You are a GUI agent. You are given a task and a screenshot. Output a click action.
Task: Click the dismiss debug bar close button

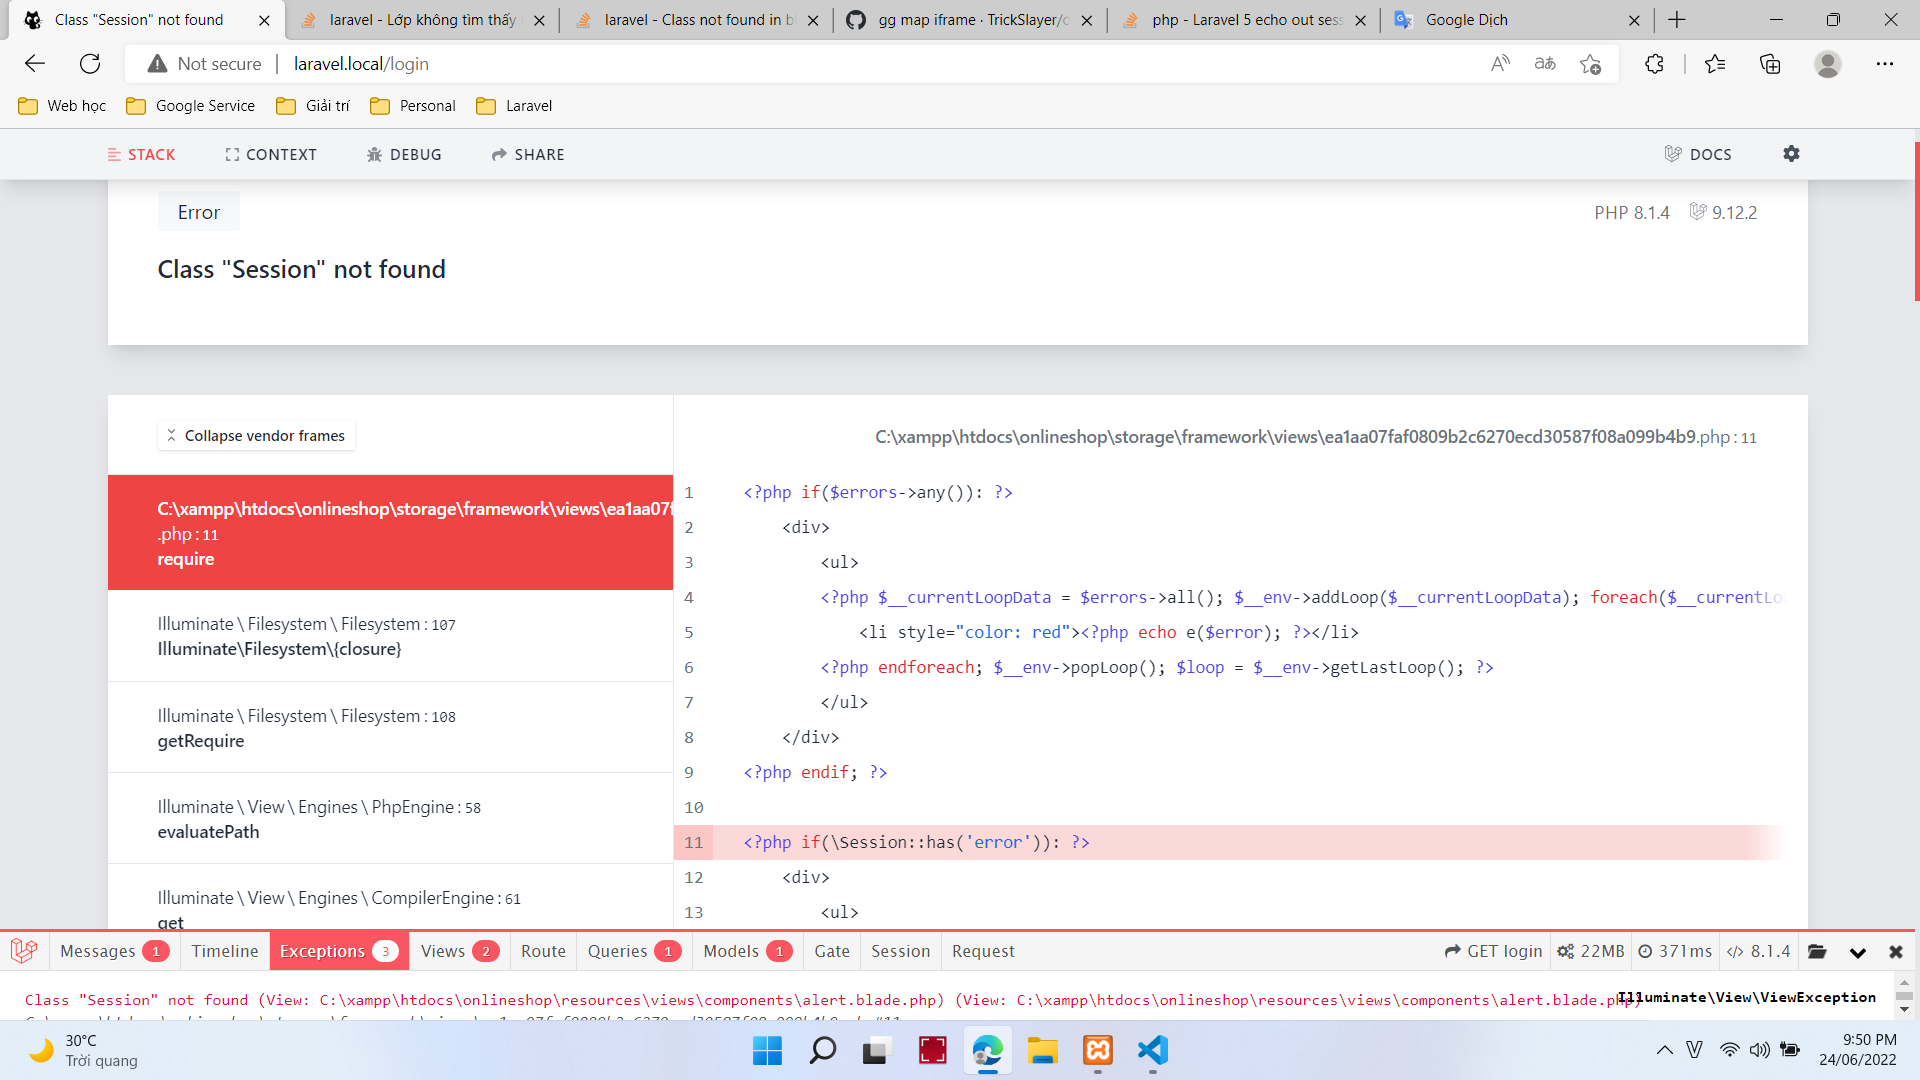pyautogui.click(x=1896, y=949)
